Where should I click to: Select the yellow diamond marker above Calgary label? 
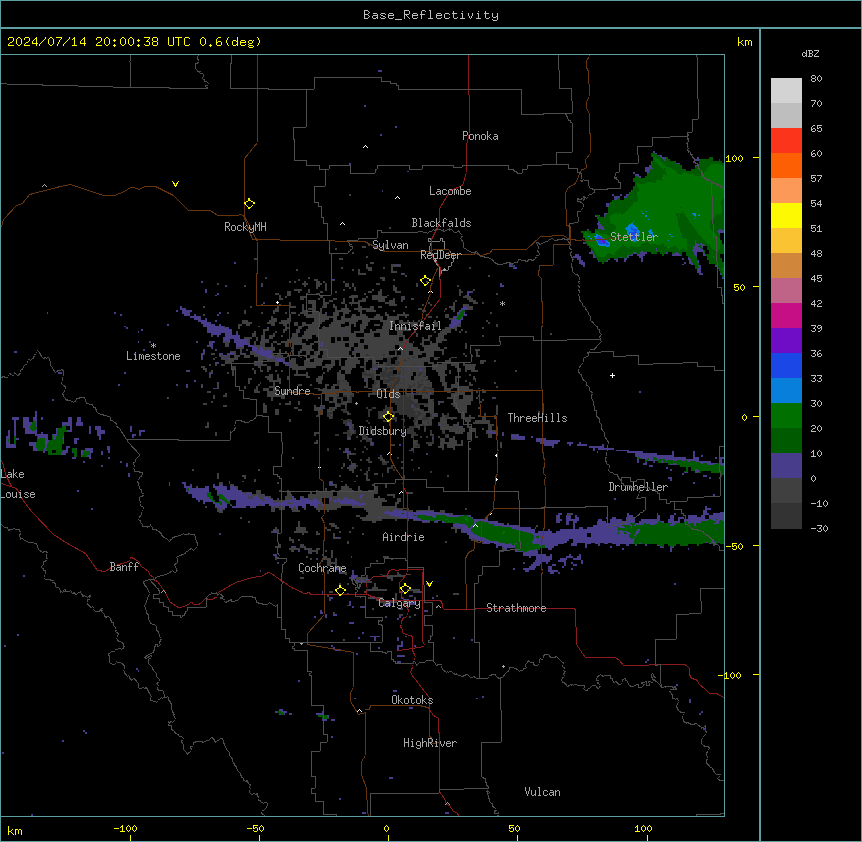tap(405, 589)
